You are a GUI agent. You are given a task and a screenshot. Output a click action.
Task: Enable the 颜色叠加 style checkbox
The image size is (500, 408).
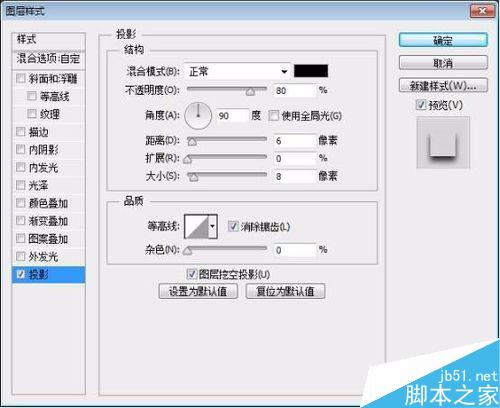(x=21, y=203)
